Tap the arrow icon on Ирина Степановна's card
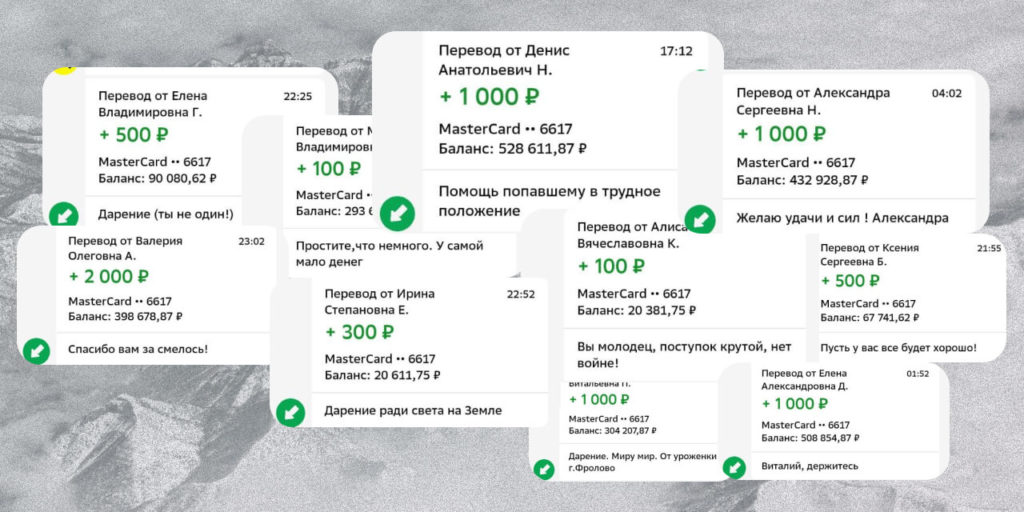1024x512 pixels. pyautogui.click(x=290, y=411)
